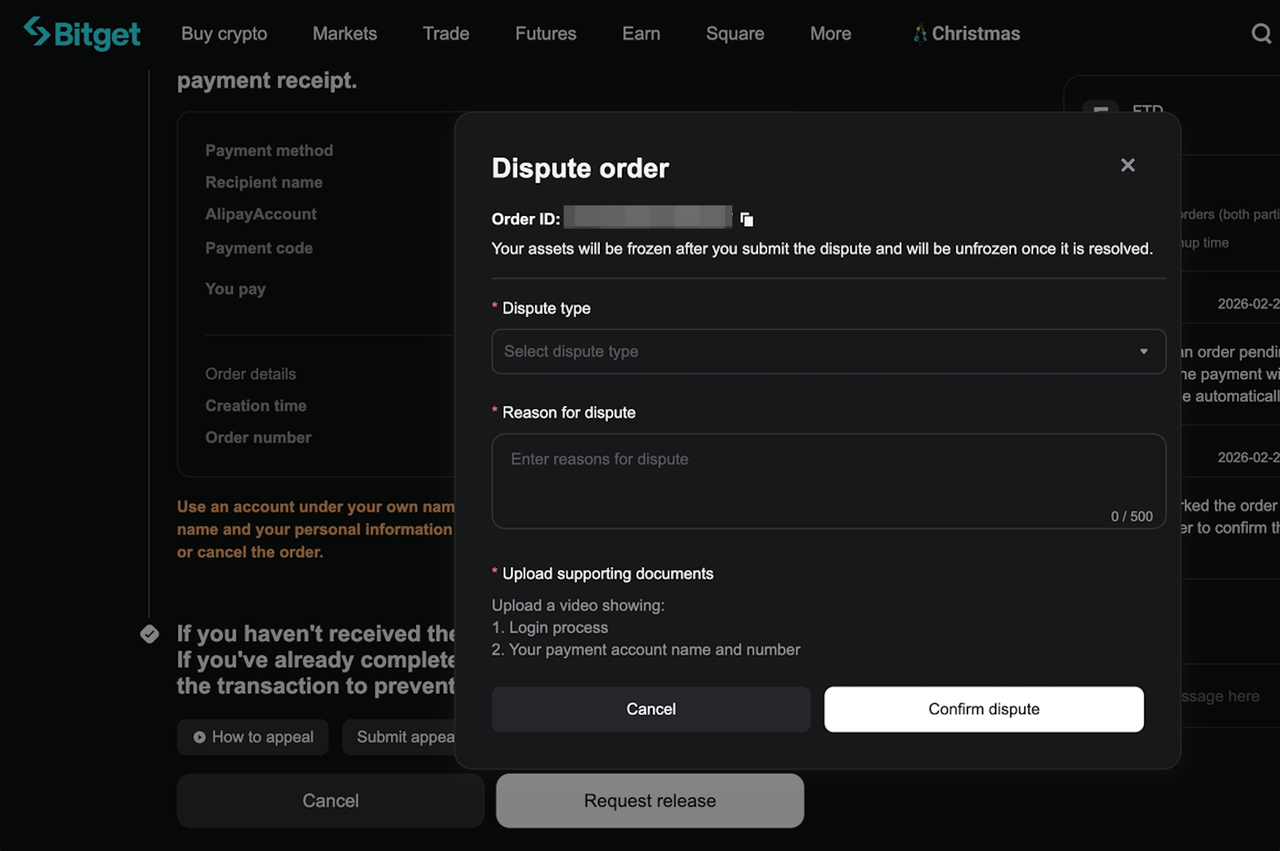Click the dispute type dropdown arrow
This screenshot has height=851, width=1280.
coord(1144,351)
